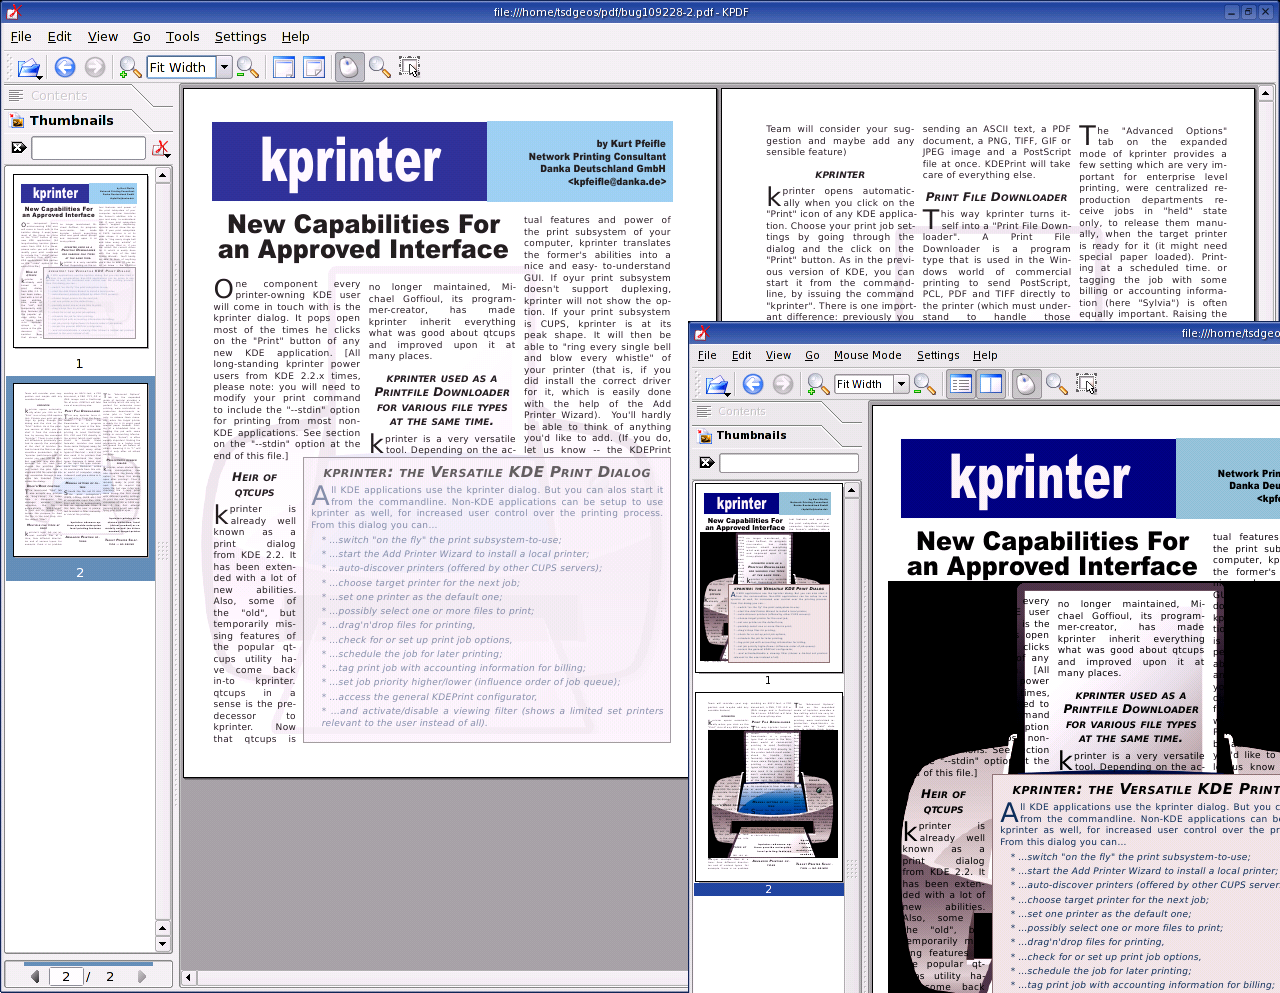The width and height of the screenshot is (1280, 993).
Task: Select page 1 thumbnail in back window
Action: 80,261
